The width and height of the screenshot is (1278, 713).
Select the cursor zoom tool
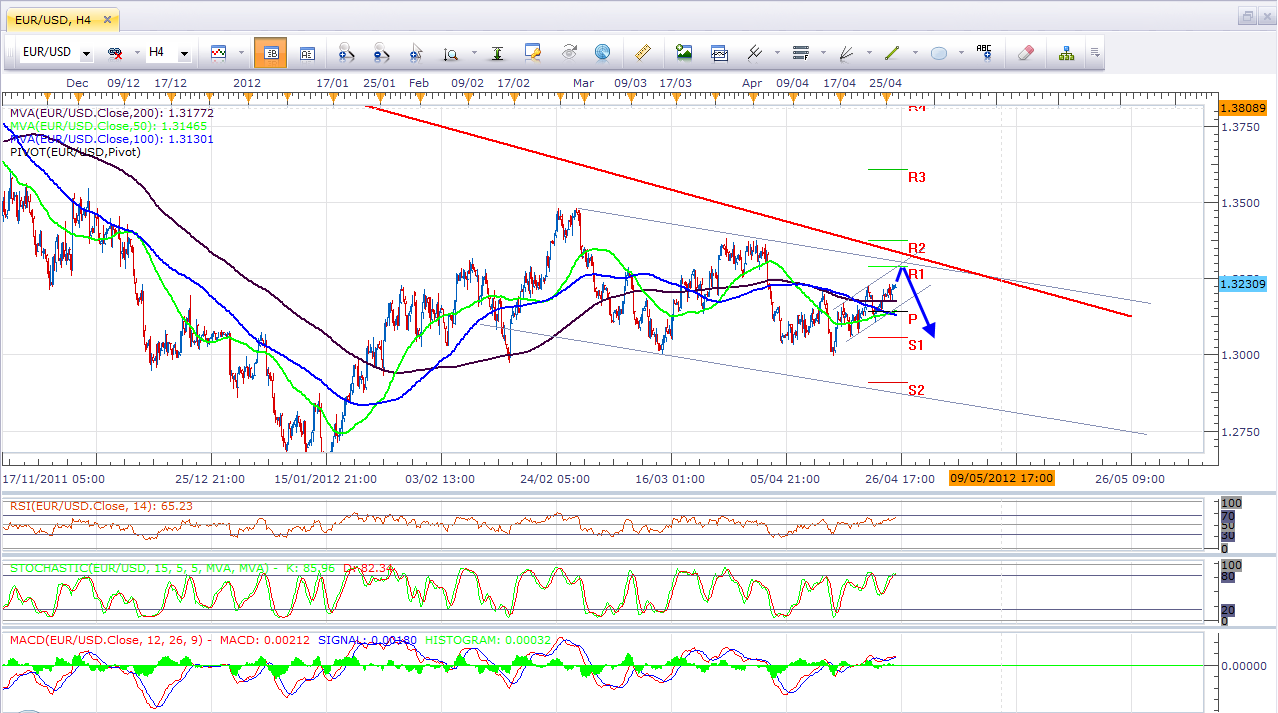pyautogui.click(x=416, y=53)
